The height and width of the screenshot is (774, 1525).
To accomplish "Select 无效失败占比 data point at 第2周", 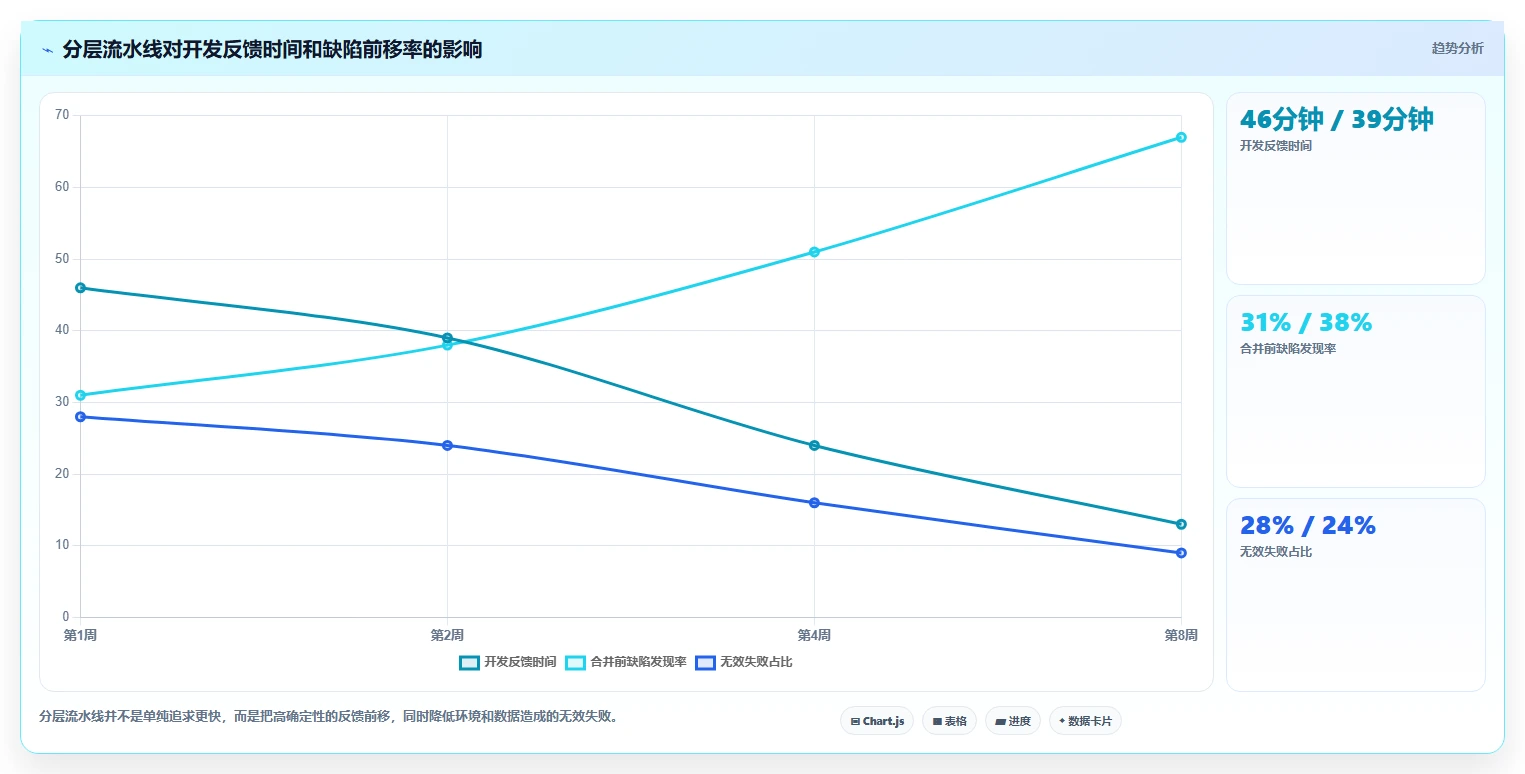I will 447,445.
